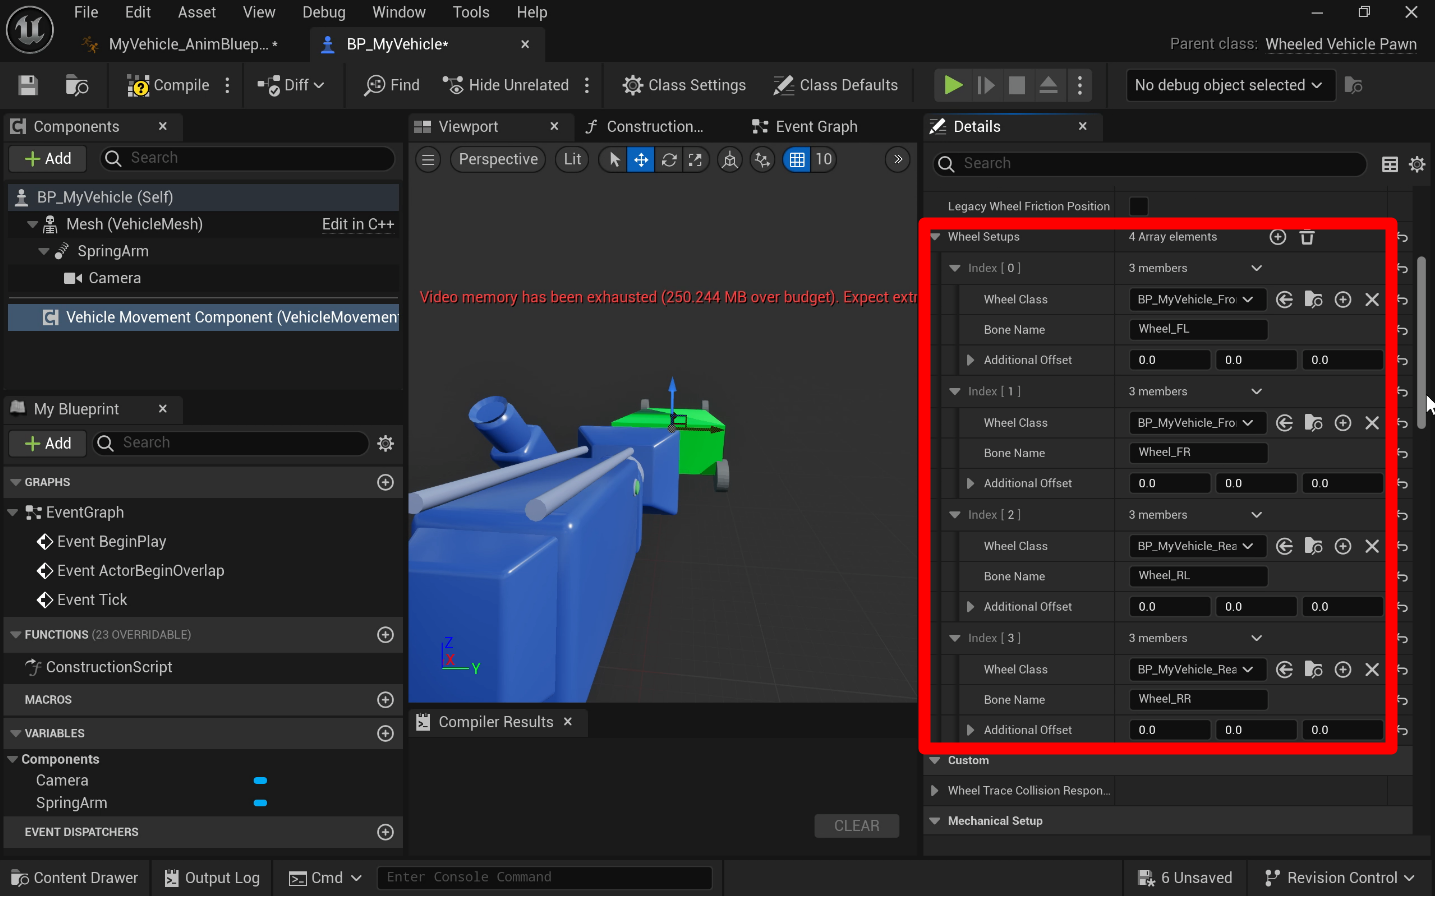The width and height of the screenshot is (1436, 897).
Task: Toggle the coordinate space icon in viewport
Action: (x=730, y=160)
